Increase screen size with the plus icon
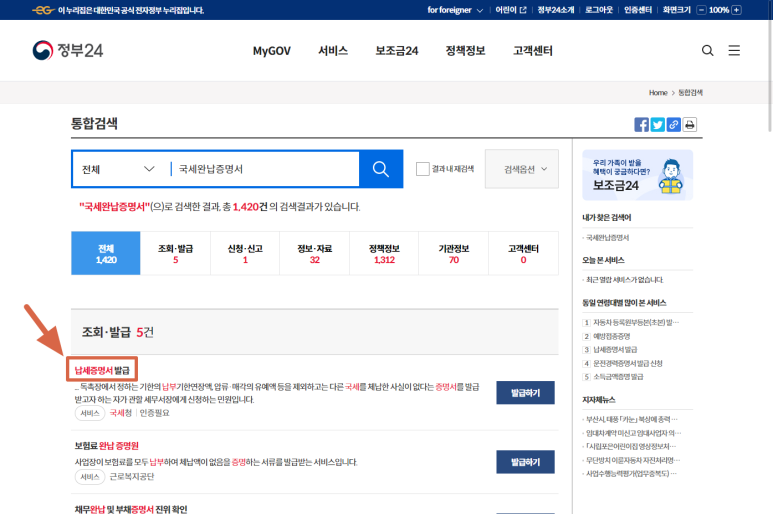Viewport: 773px width, 514px height. [737, 10]
